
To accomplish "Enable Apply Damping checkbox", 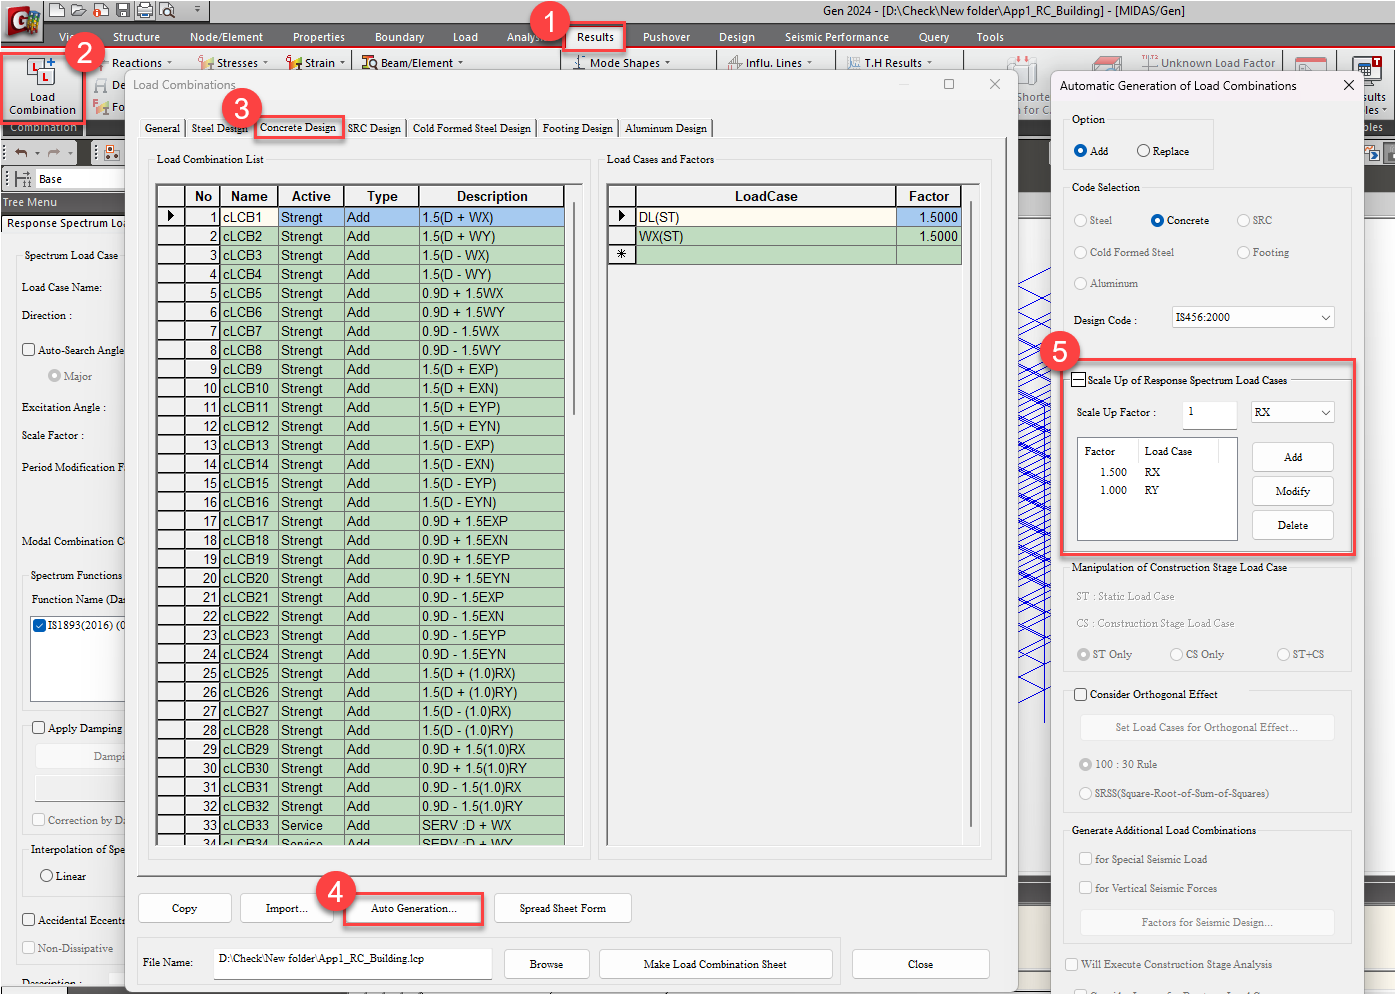I will [x=38, y=728].
